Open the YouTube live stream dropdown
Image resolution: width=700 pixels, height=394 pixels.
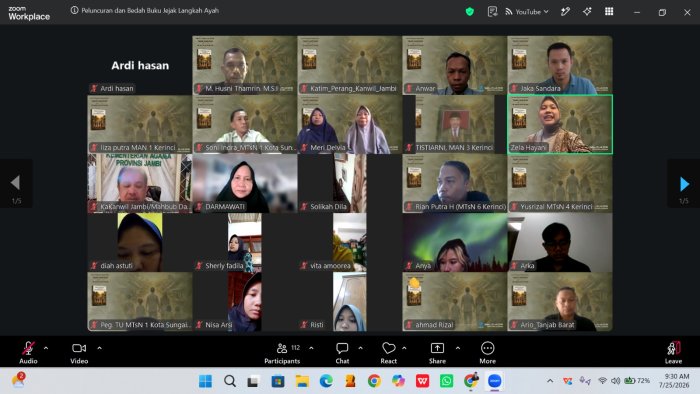tap(527, 12)
